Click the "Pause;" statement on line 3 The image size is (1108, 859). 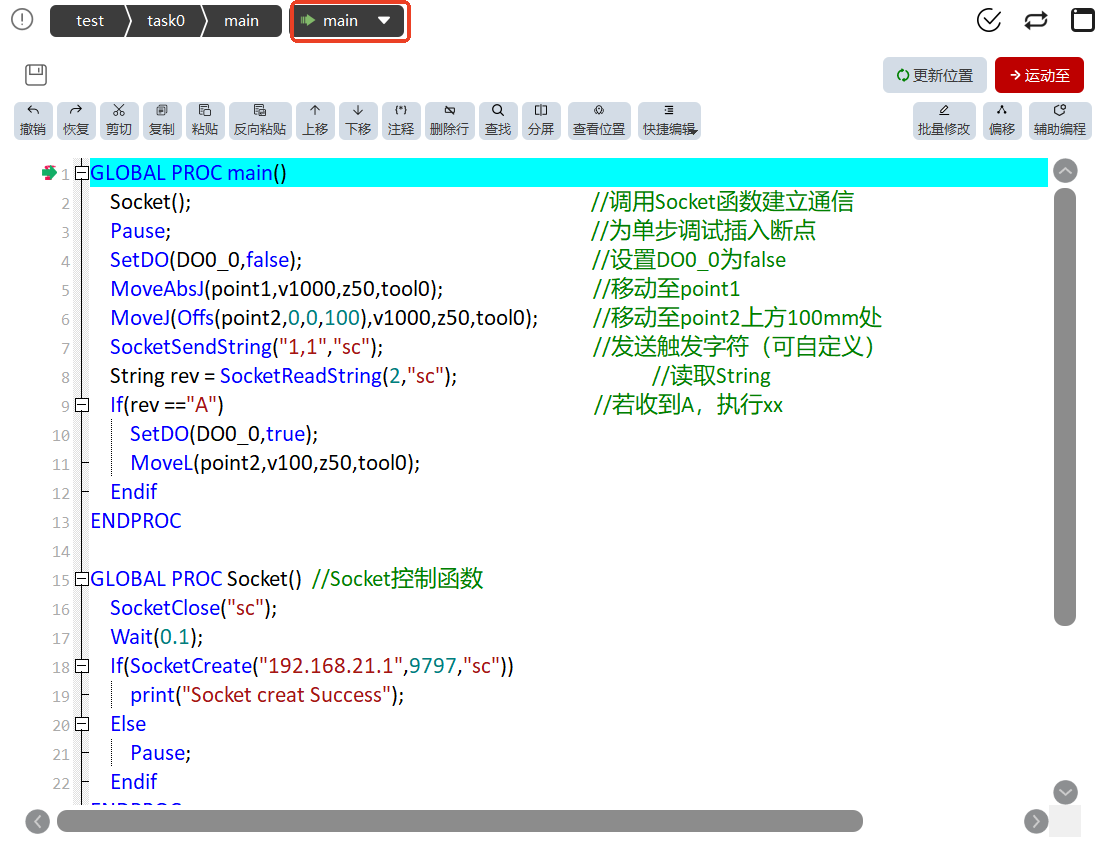tap(140, 231)
